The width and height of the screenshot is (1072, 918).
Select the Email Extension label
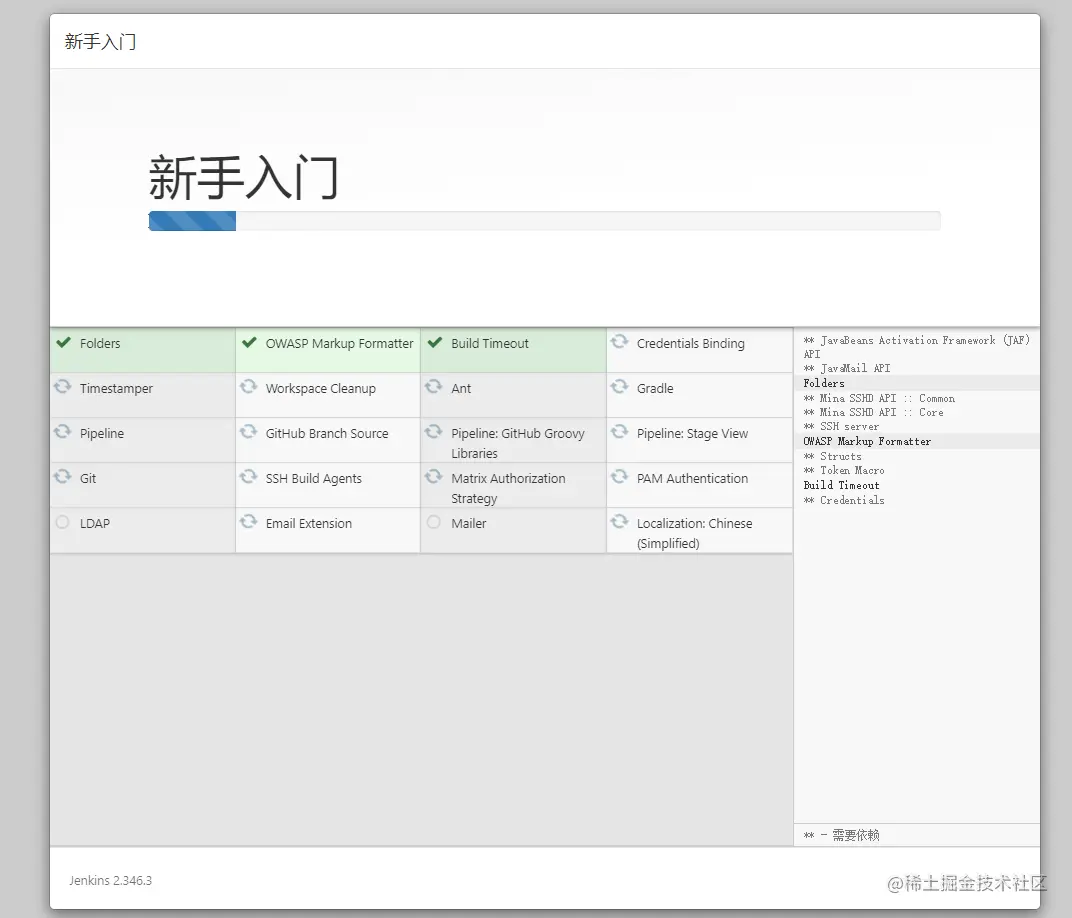pos(309,524)
